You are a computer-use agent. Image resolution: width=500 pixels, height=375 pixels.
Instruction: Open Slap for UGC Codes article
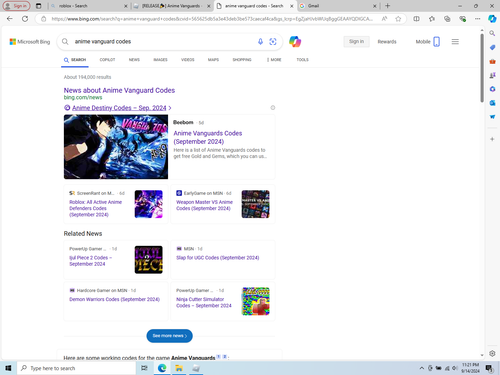point(217,258)
